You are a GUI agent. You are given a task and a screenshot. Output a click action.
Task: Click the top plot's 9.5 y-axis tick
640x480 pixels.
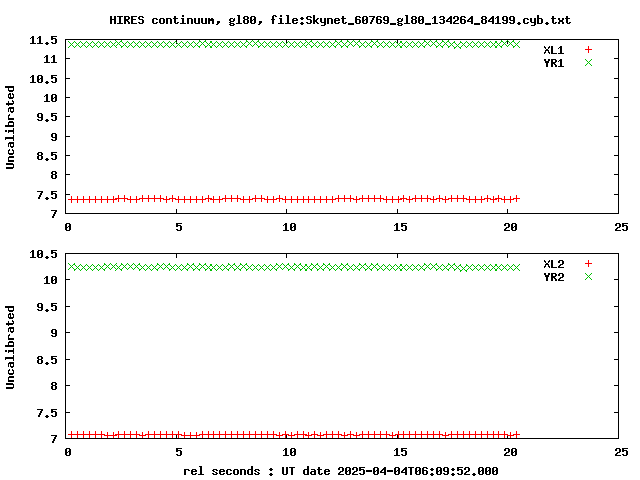tap(47, 117)
